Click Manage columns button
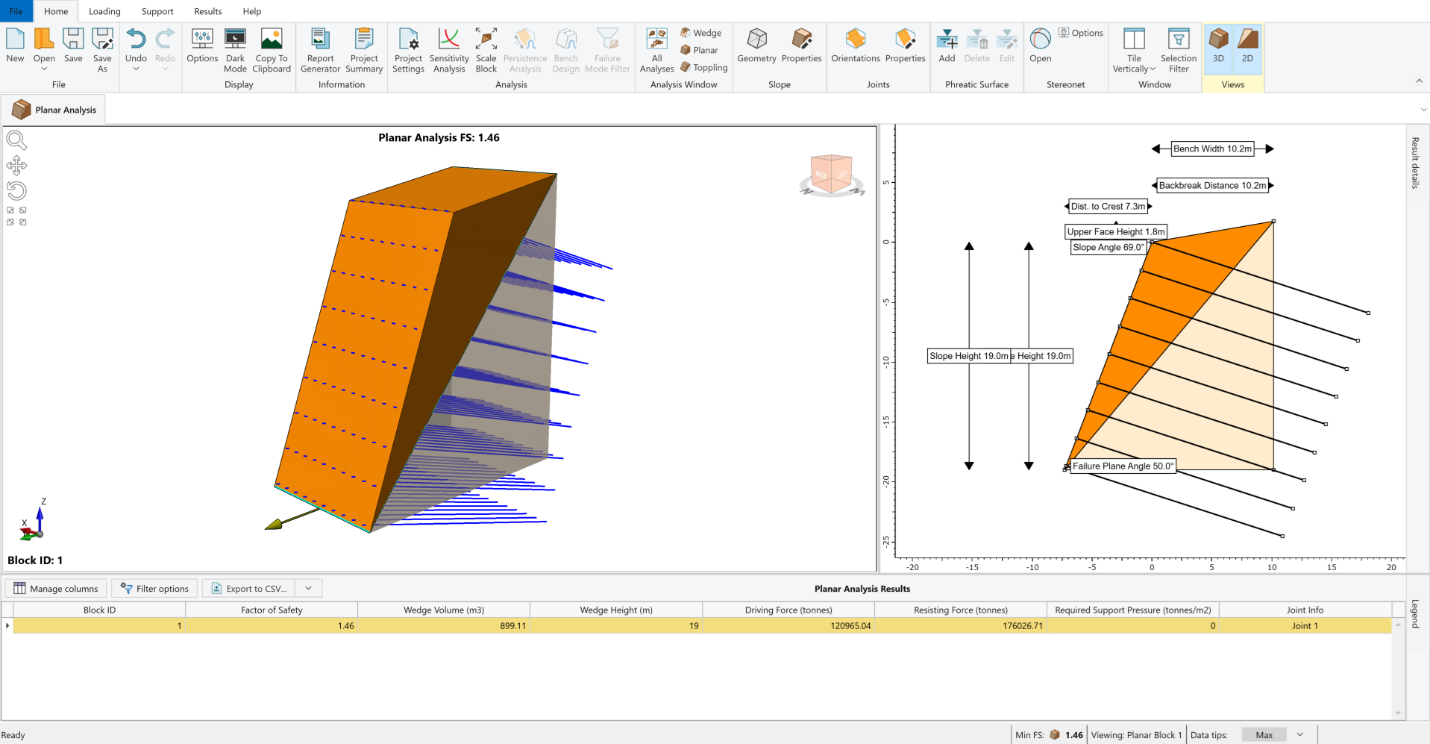Viewport: 1430px width, 744px height. coord(56,589)
